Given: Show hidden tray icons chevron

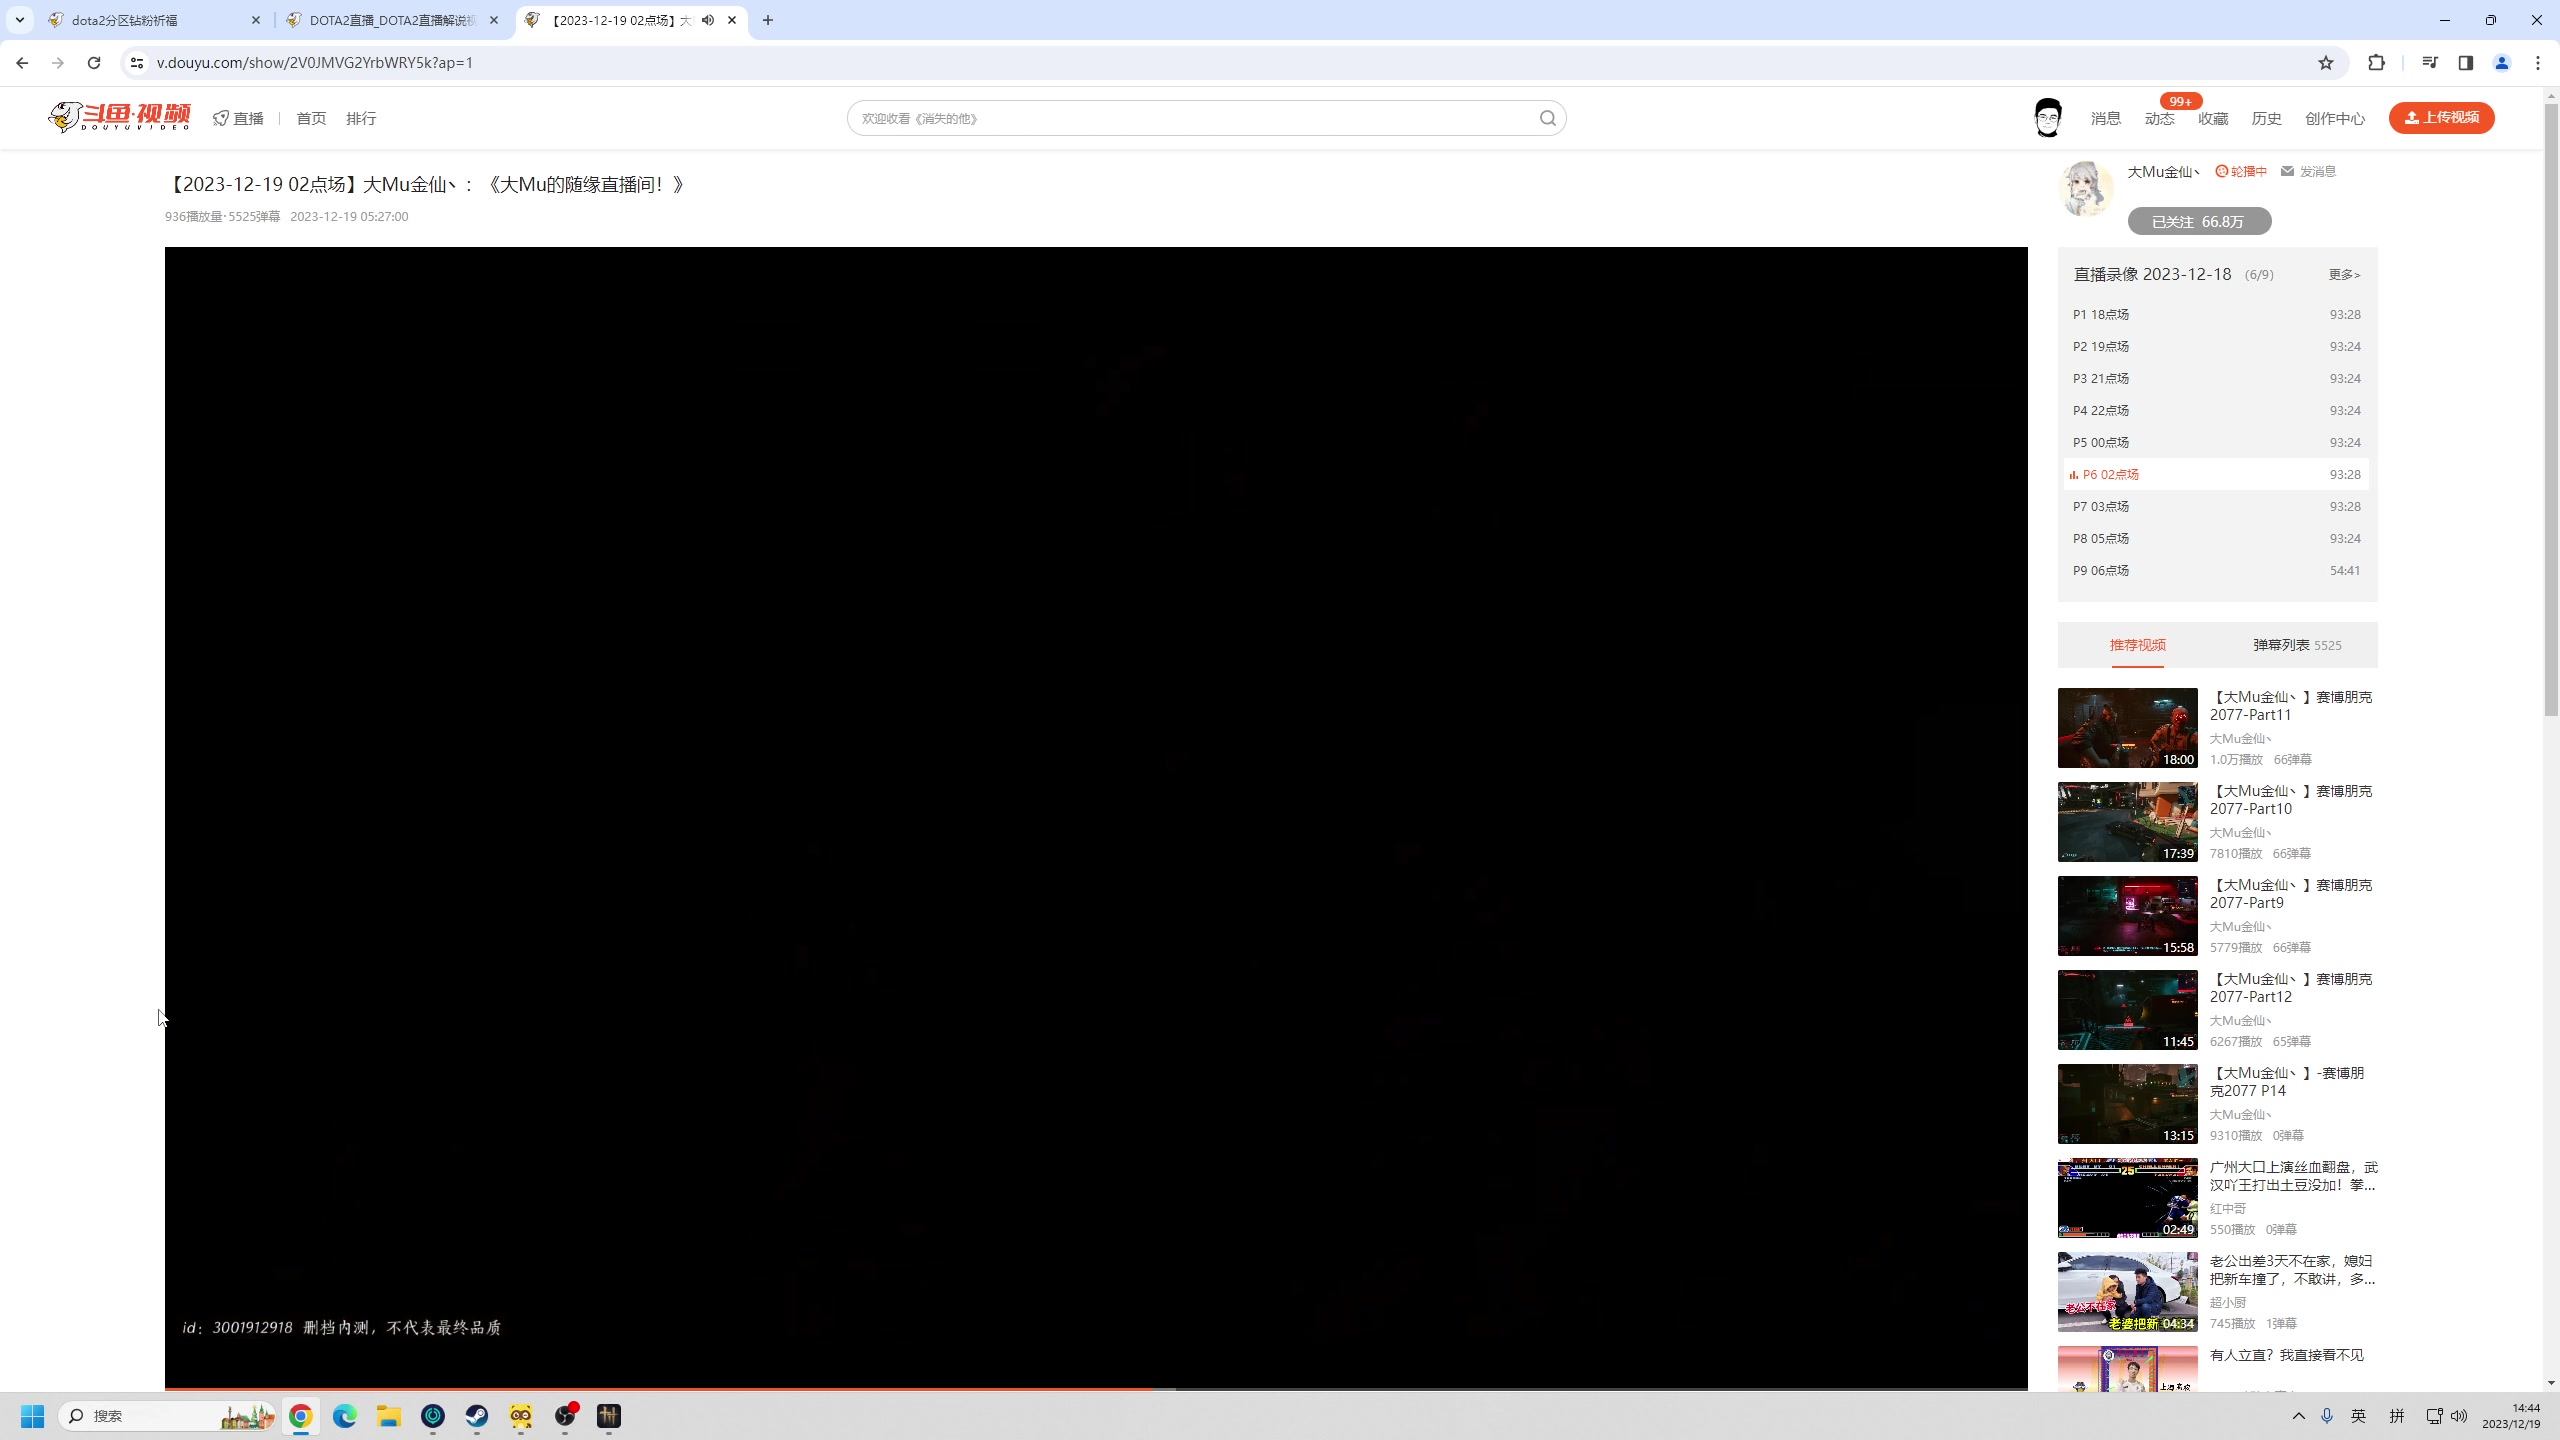Looking at the screenshot, I should pyautogui.click(x=2298, y=1416).
